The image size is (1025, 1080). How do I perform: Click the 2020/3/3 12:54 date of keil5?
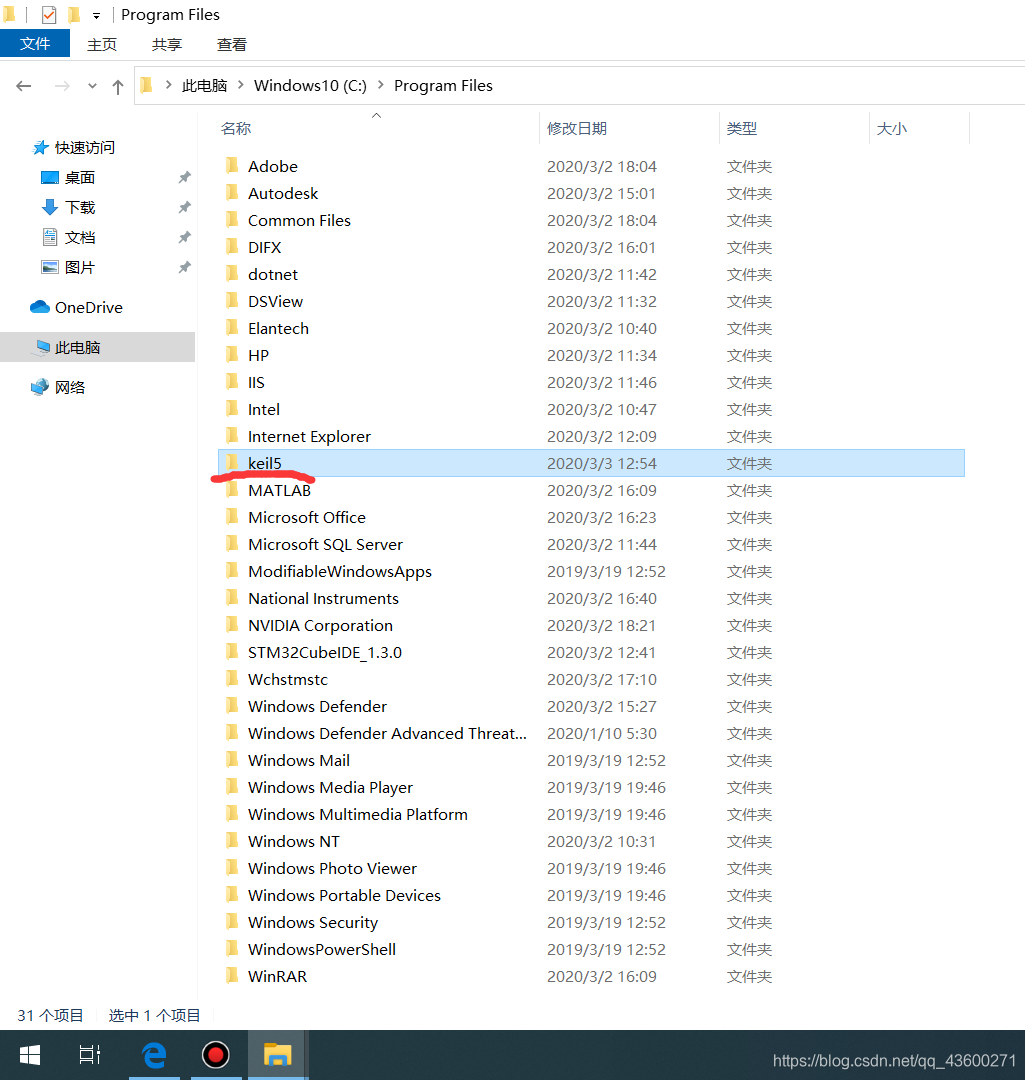[x=601, y=464]
